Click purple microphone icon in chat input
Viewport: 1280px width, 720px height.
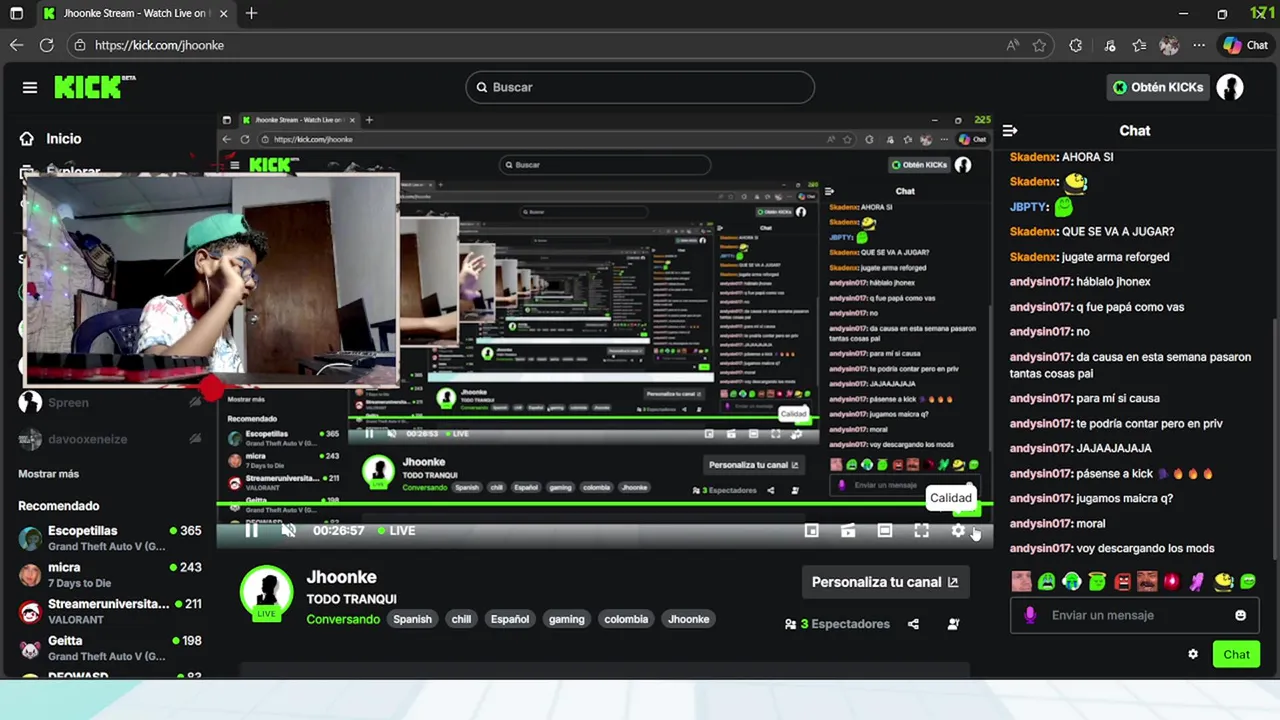click(1030, 615)
